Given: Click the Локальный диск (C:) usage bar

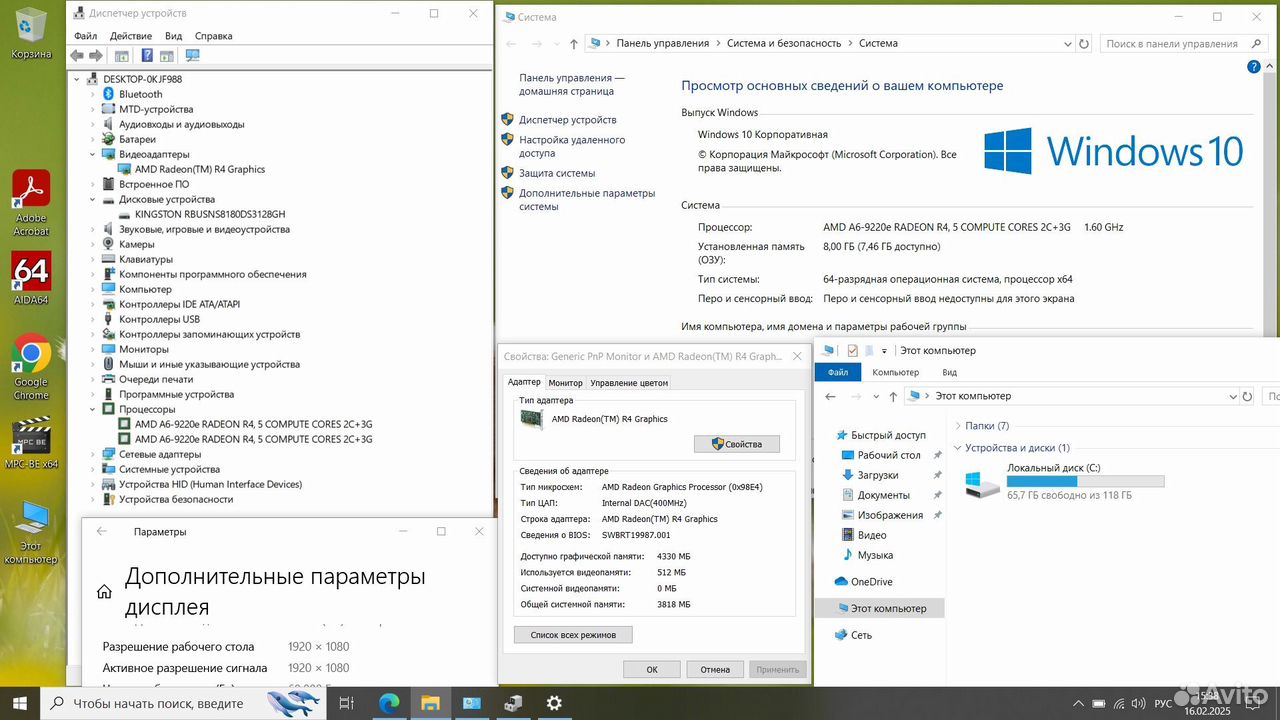Looking at the screenshot, I should click(x=1085, y=481).
